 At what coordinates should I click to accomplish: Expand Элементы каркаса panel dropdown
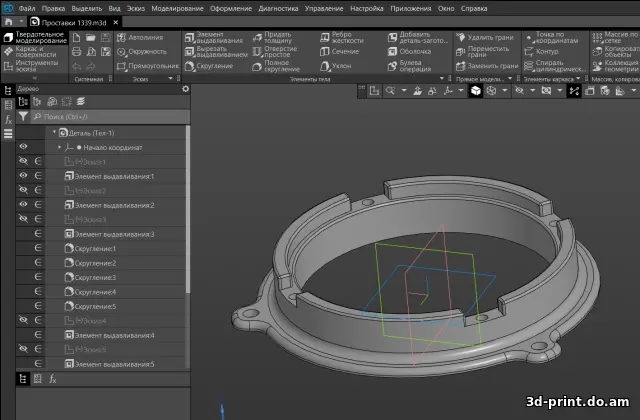click(x=578, y=78)
